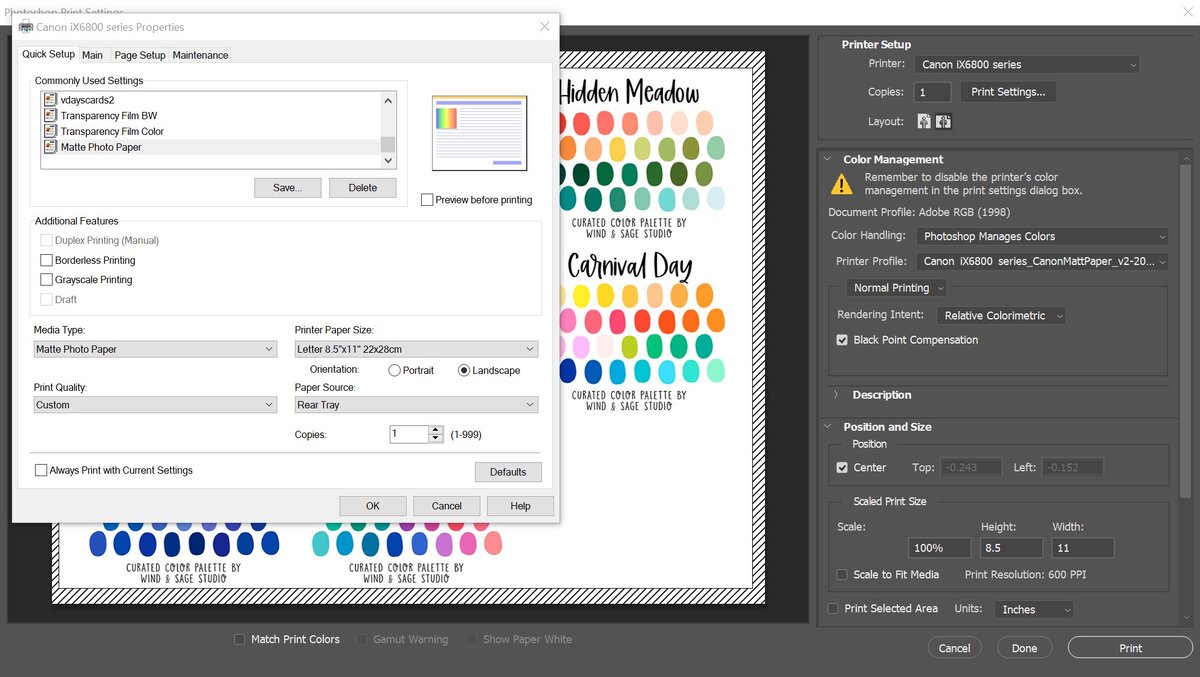Click the vdayscards2 preset icon
Screen dimensions: 1200x677
(x=50, y=100)
